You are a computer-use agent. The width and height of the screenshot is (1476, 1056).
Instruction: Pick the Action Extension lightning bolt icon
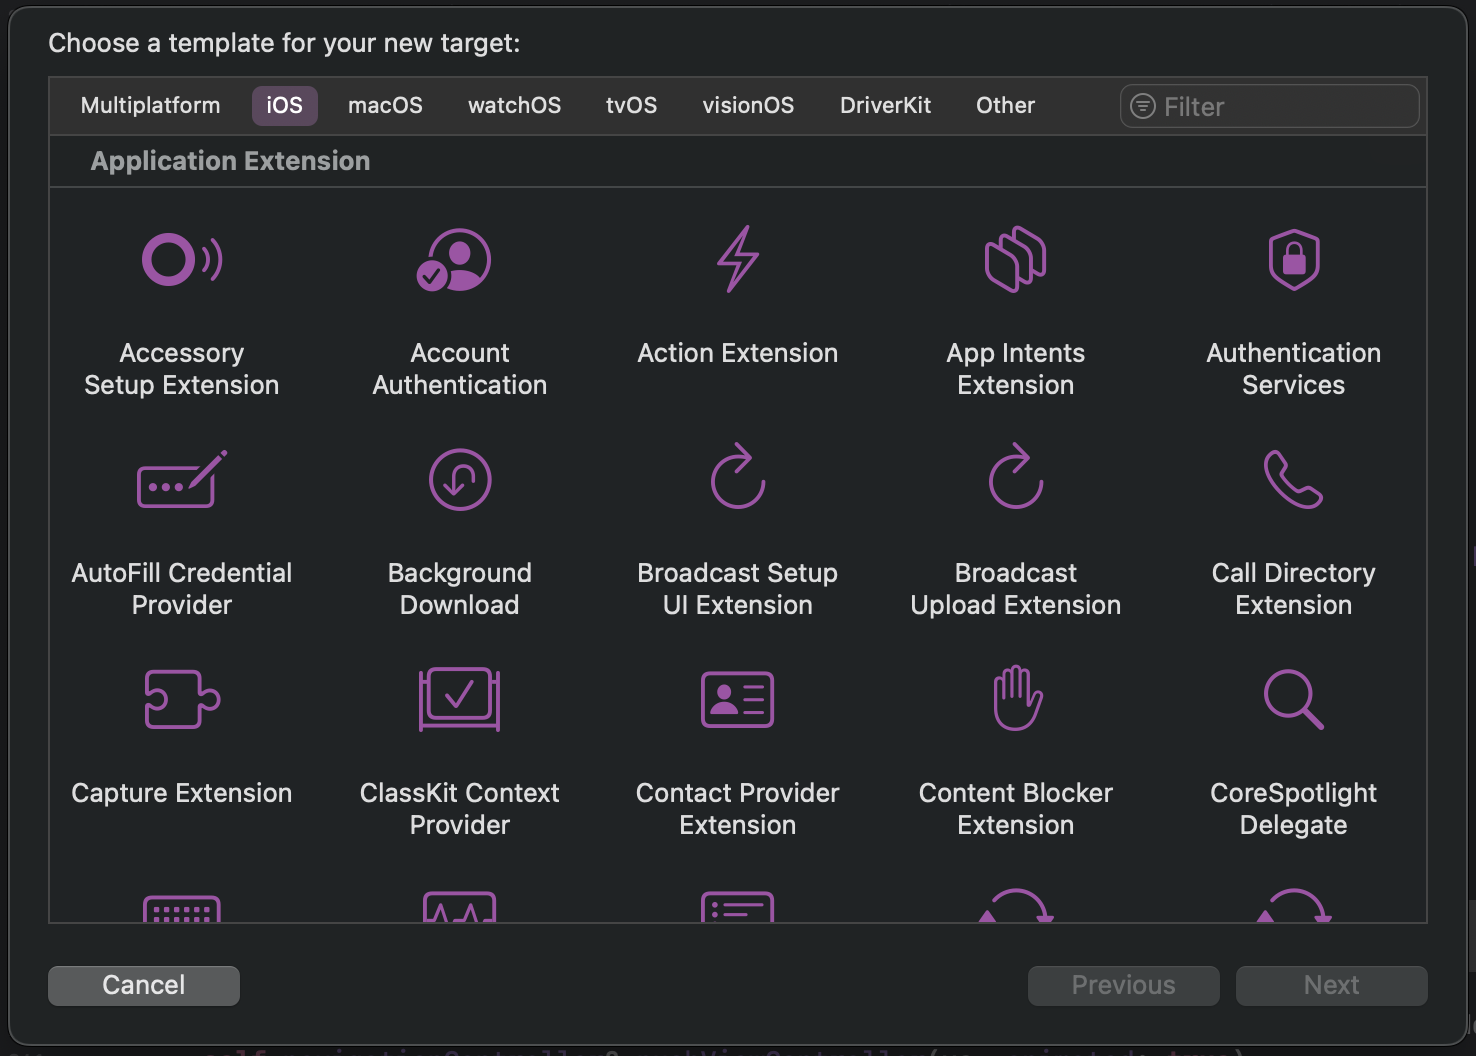738,260
